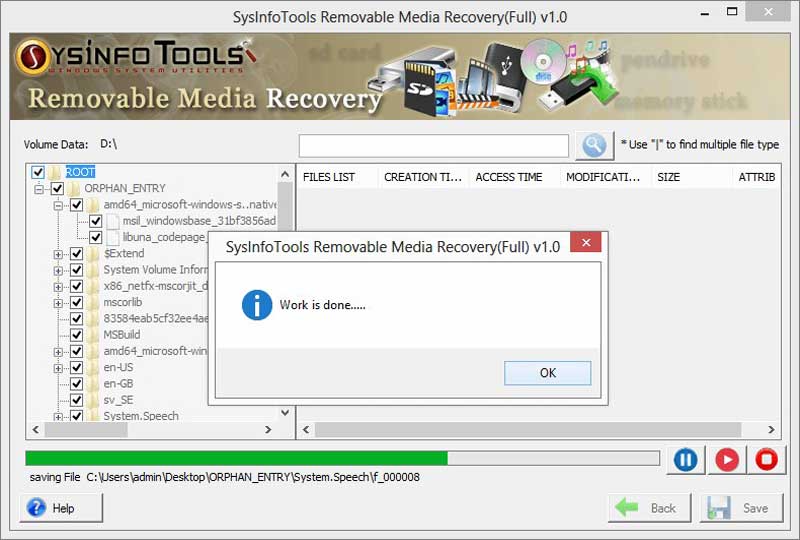Sort by ACCESS TIME column header
The image size is (800, 540).
(x=514, y=177)
